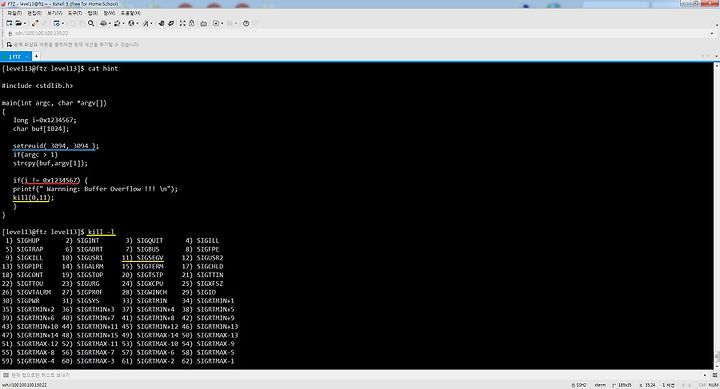Click the 'long i=0x1234567;' code line
Image resolution: width=720 pixels, height=389 pixels.
click(x=45, y=120)
